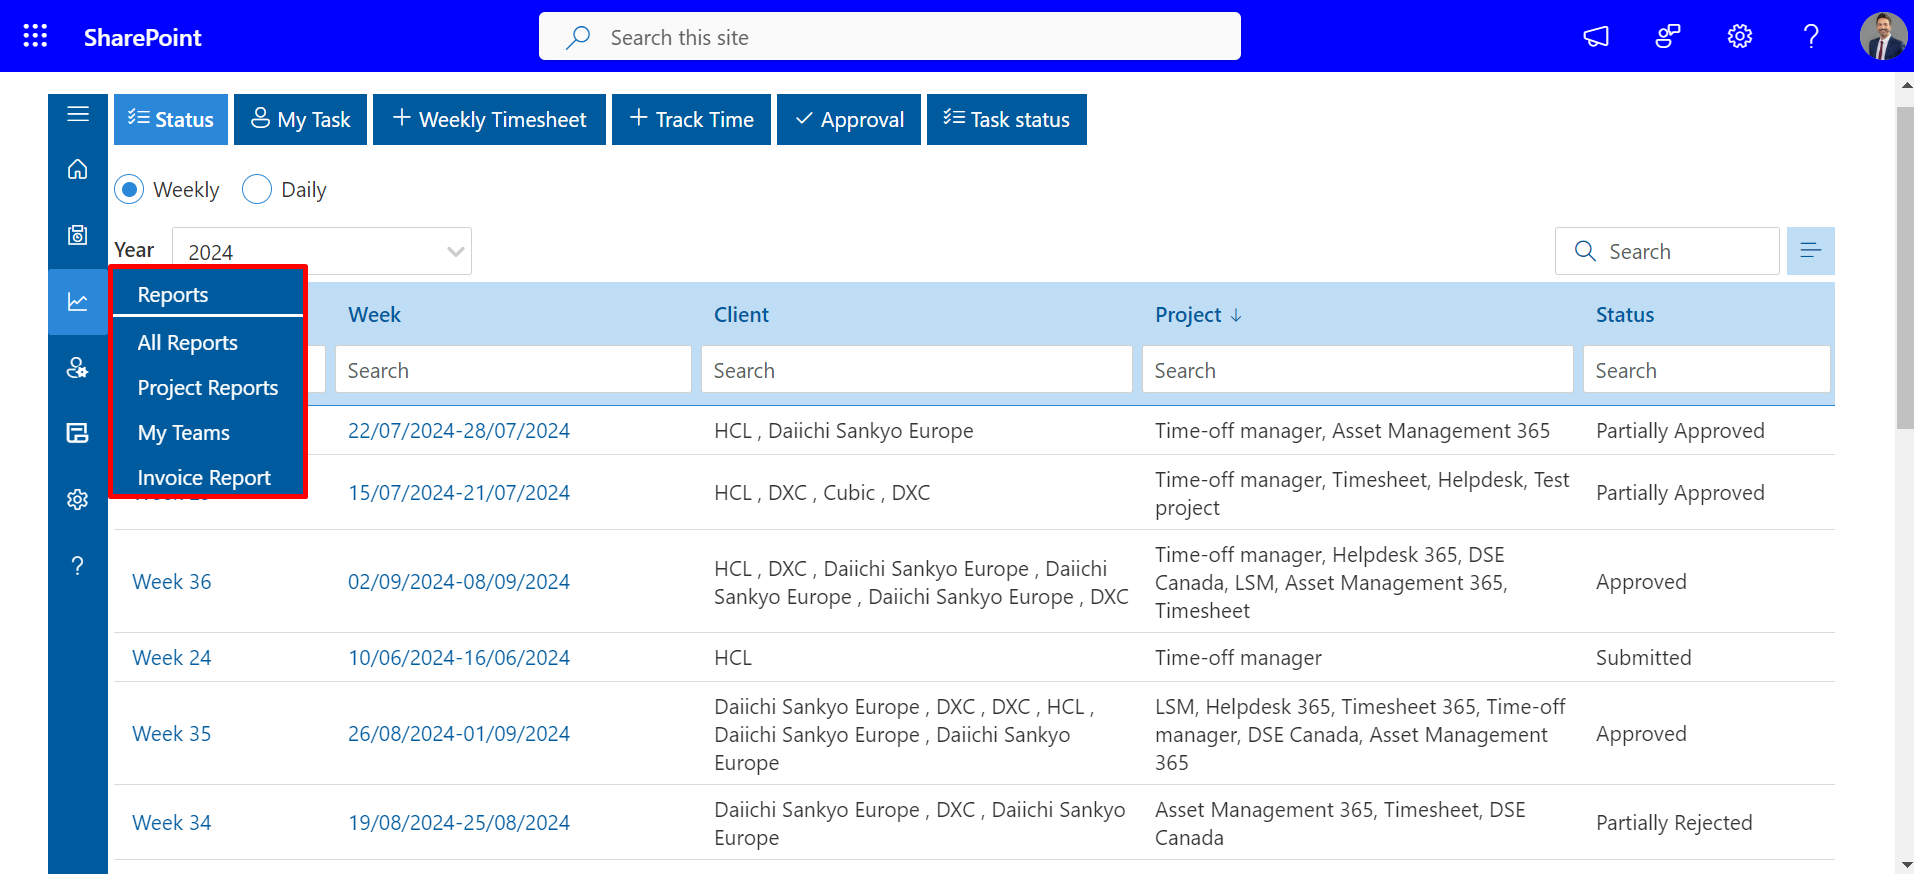This screenshot has width=1914, height=874.
Task: Click the megaphone announcements icon
Action: tap(1596, 37)
